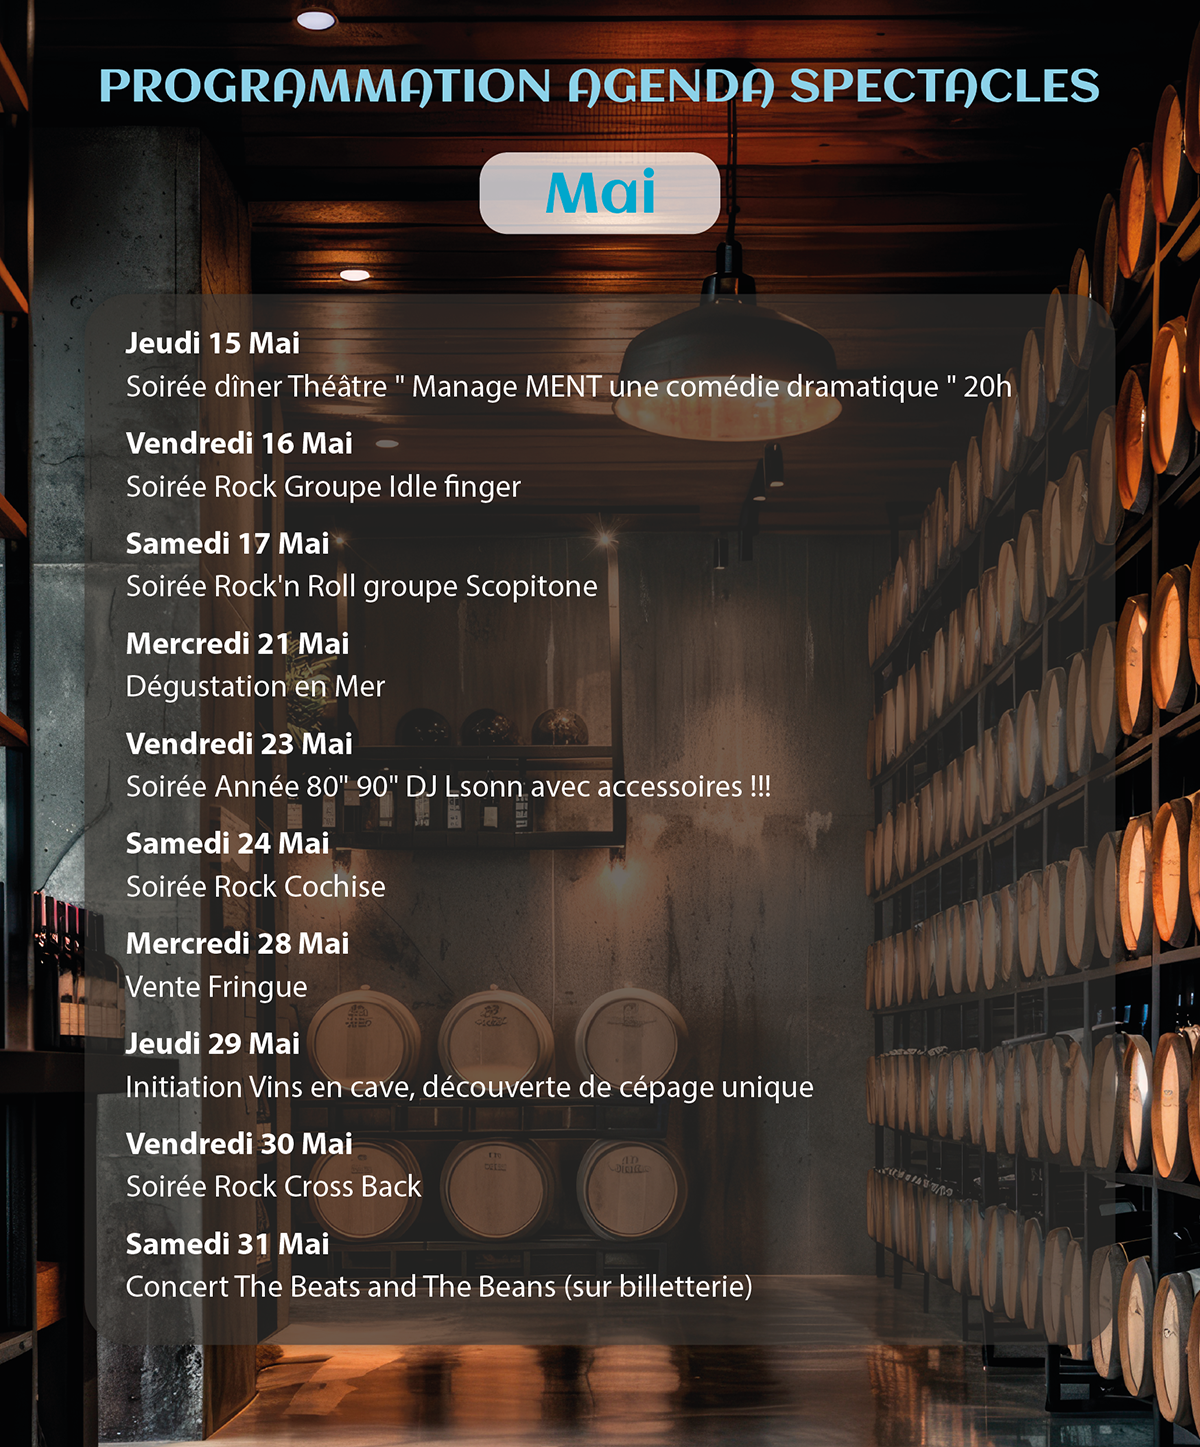Click the Soirée dîner Théâtre Manage MENT line
Viewport: 1200px width, 1447px height.
coord(569,386)
